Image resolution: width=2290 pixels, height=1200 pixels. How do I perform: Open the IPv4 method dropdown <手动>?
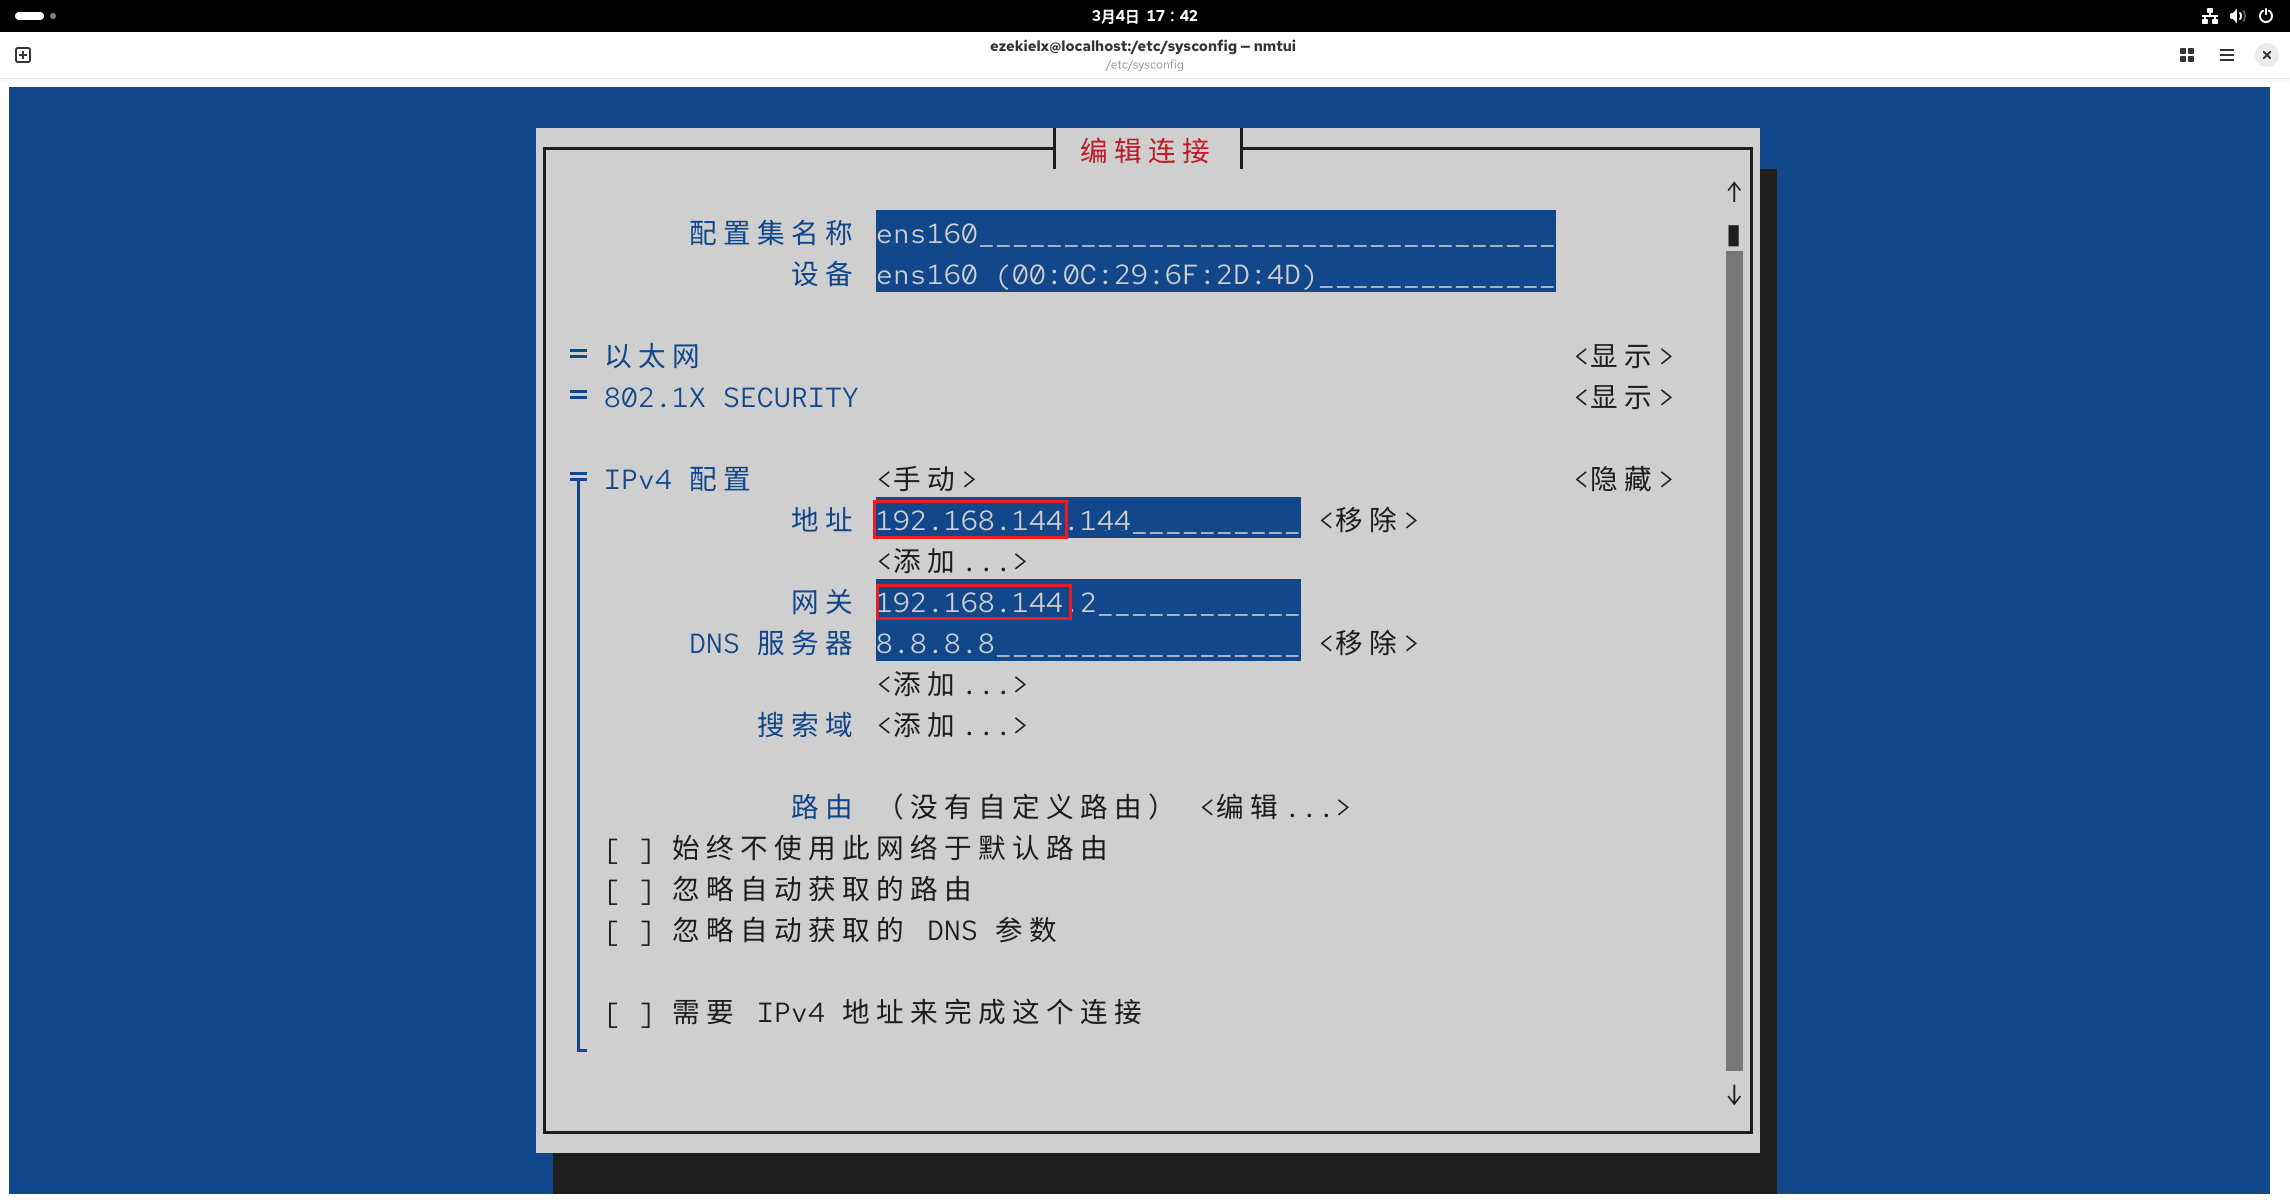coord(926,479)
